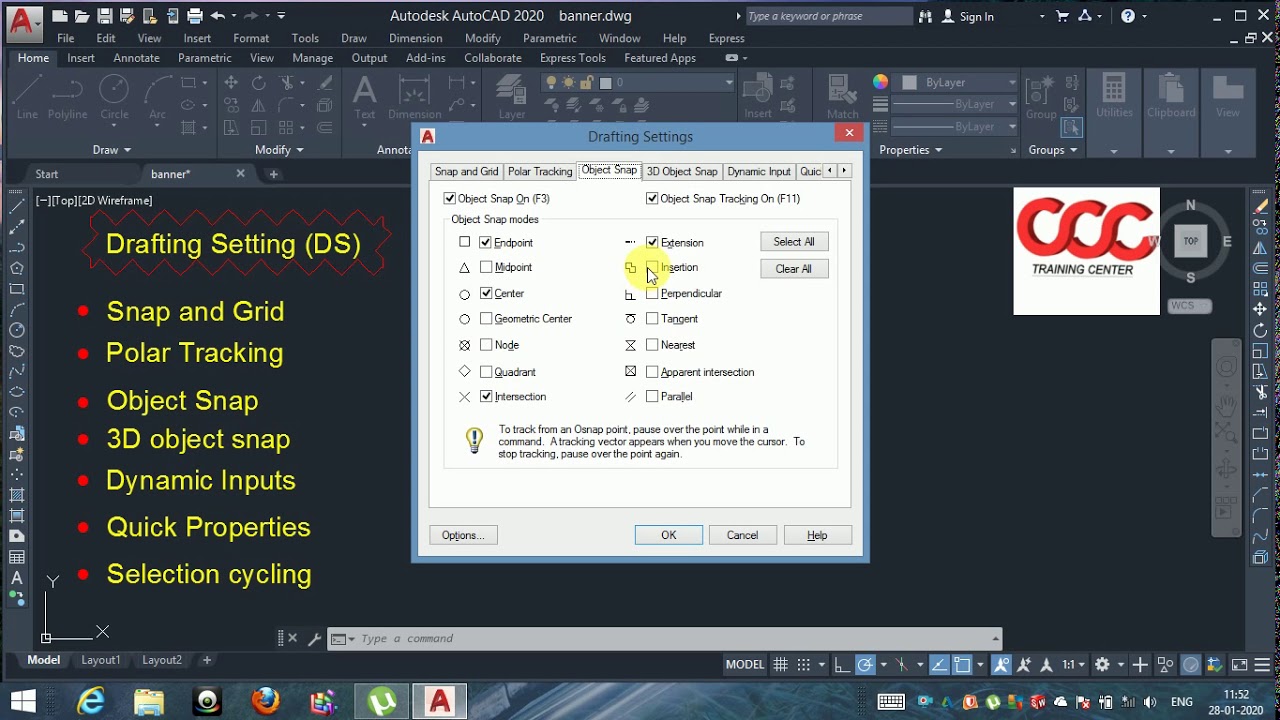Open the Dimension menu
Image resolution: width=1280 pixels, height=720 pixels.
tap(416, 38)
